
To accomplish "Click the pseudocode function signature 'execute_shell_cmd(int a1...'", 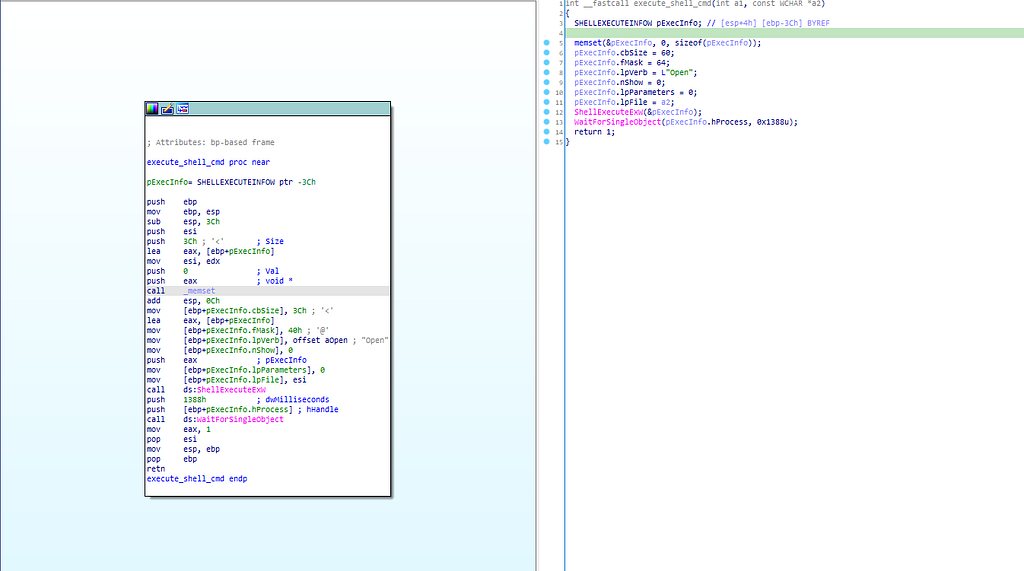I will coord(695,3).
